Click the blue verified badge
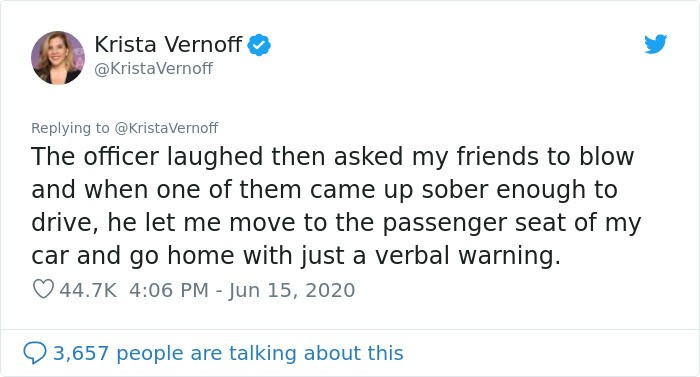The height and width of the screenshot is (377, 700). [x=259, y=45]
